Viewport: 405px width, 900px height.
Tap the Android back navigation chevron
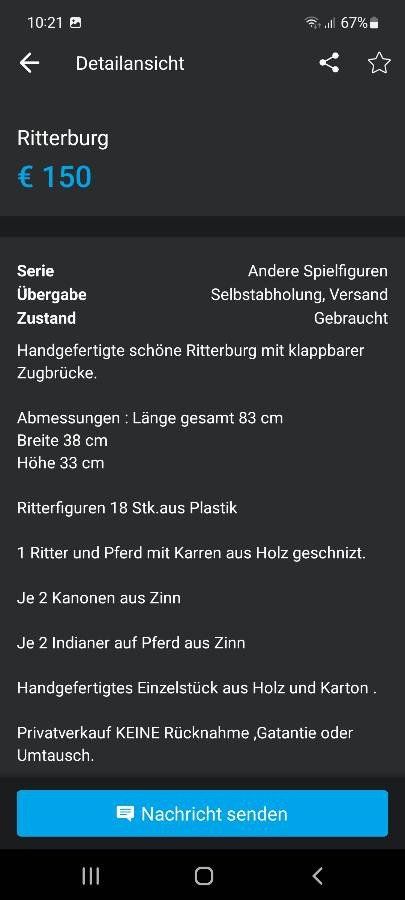(317, 876)
